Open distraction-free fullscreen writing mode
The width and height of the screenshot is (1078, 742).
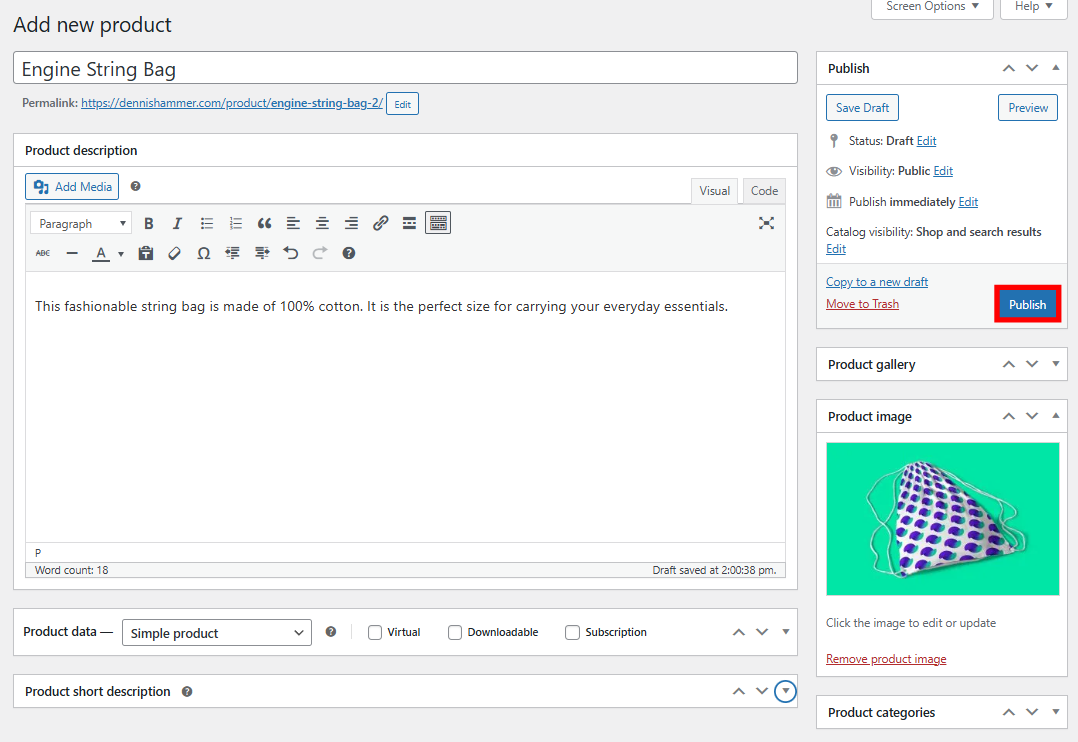coord(766,223)
